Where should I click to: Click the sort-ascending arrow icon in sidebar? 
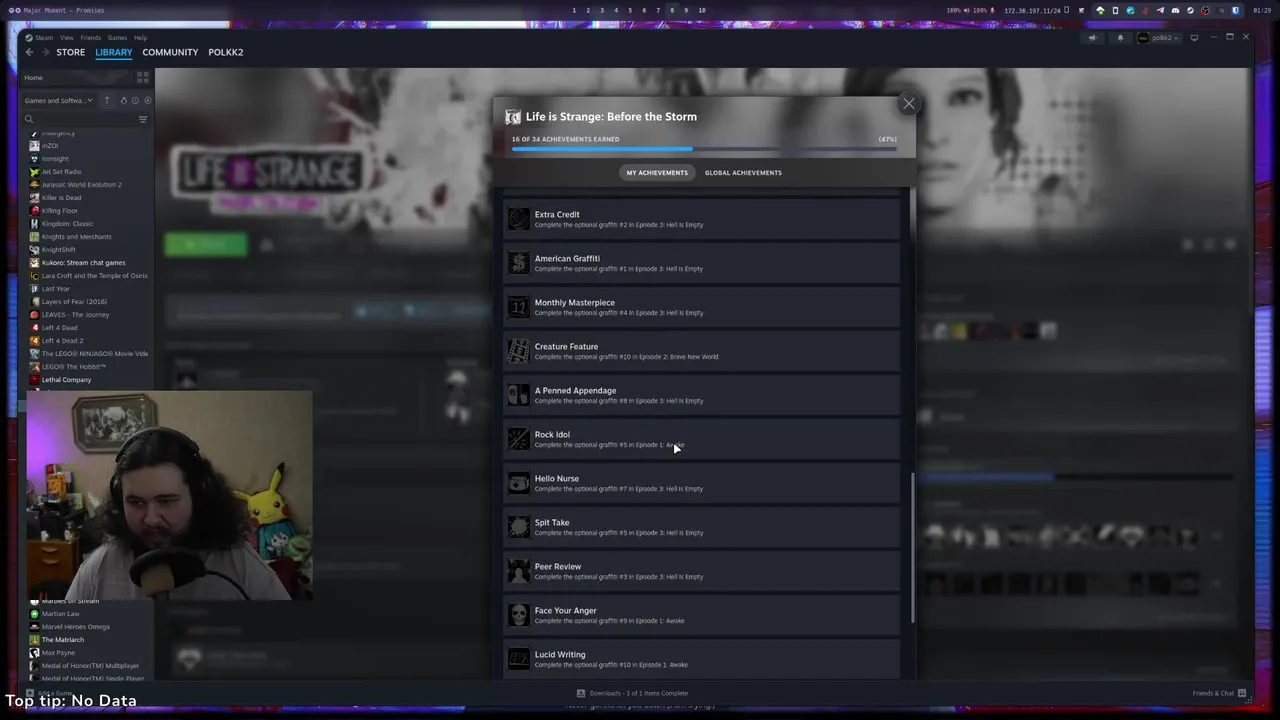point(107,100)
